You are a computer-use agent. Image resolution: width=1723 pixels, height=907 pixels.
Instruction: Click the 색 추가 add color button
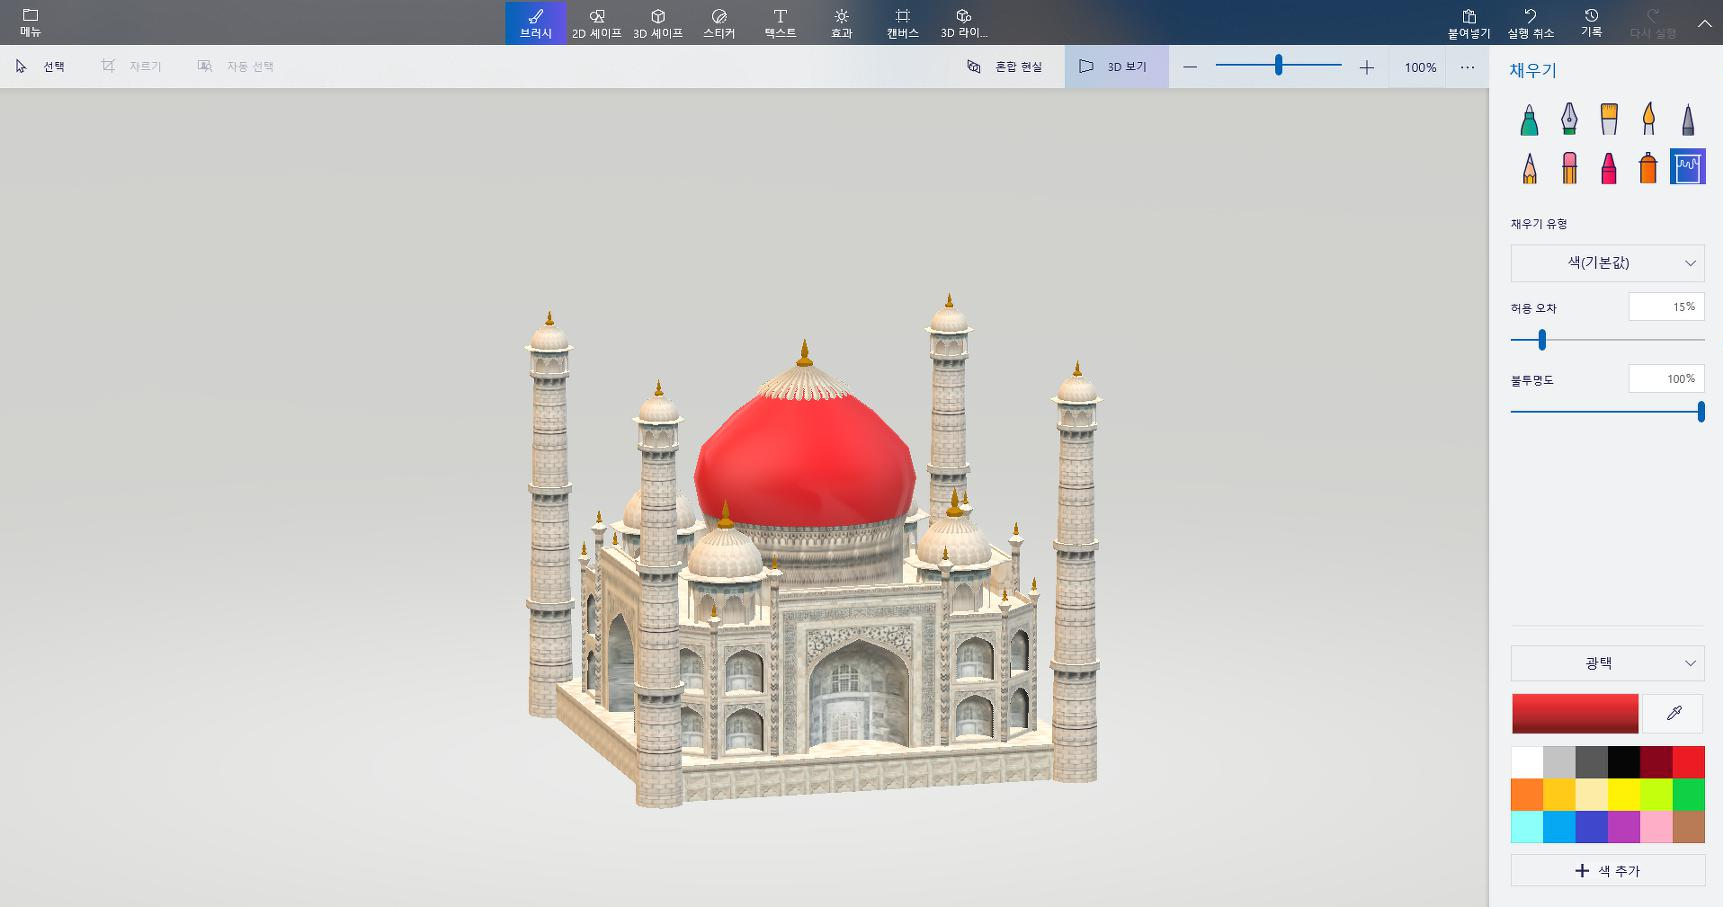click(1607, 870)
